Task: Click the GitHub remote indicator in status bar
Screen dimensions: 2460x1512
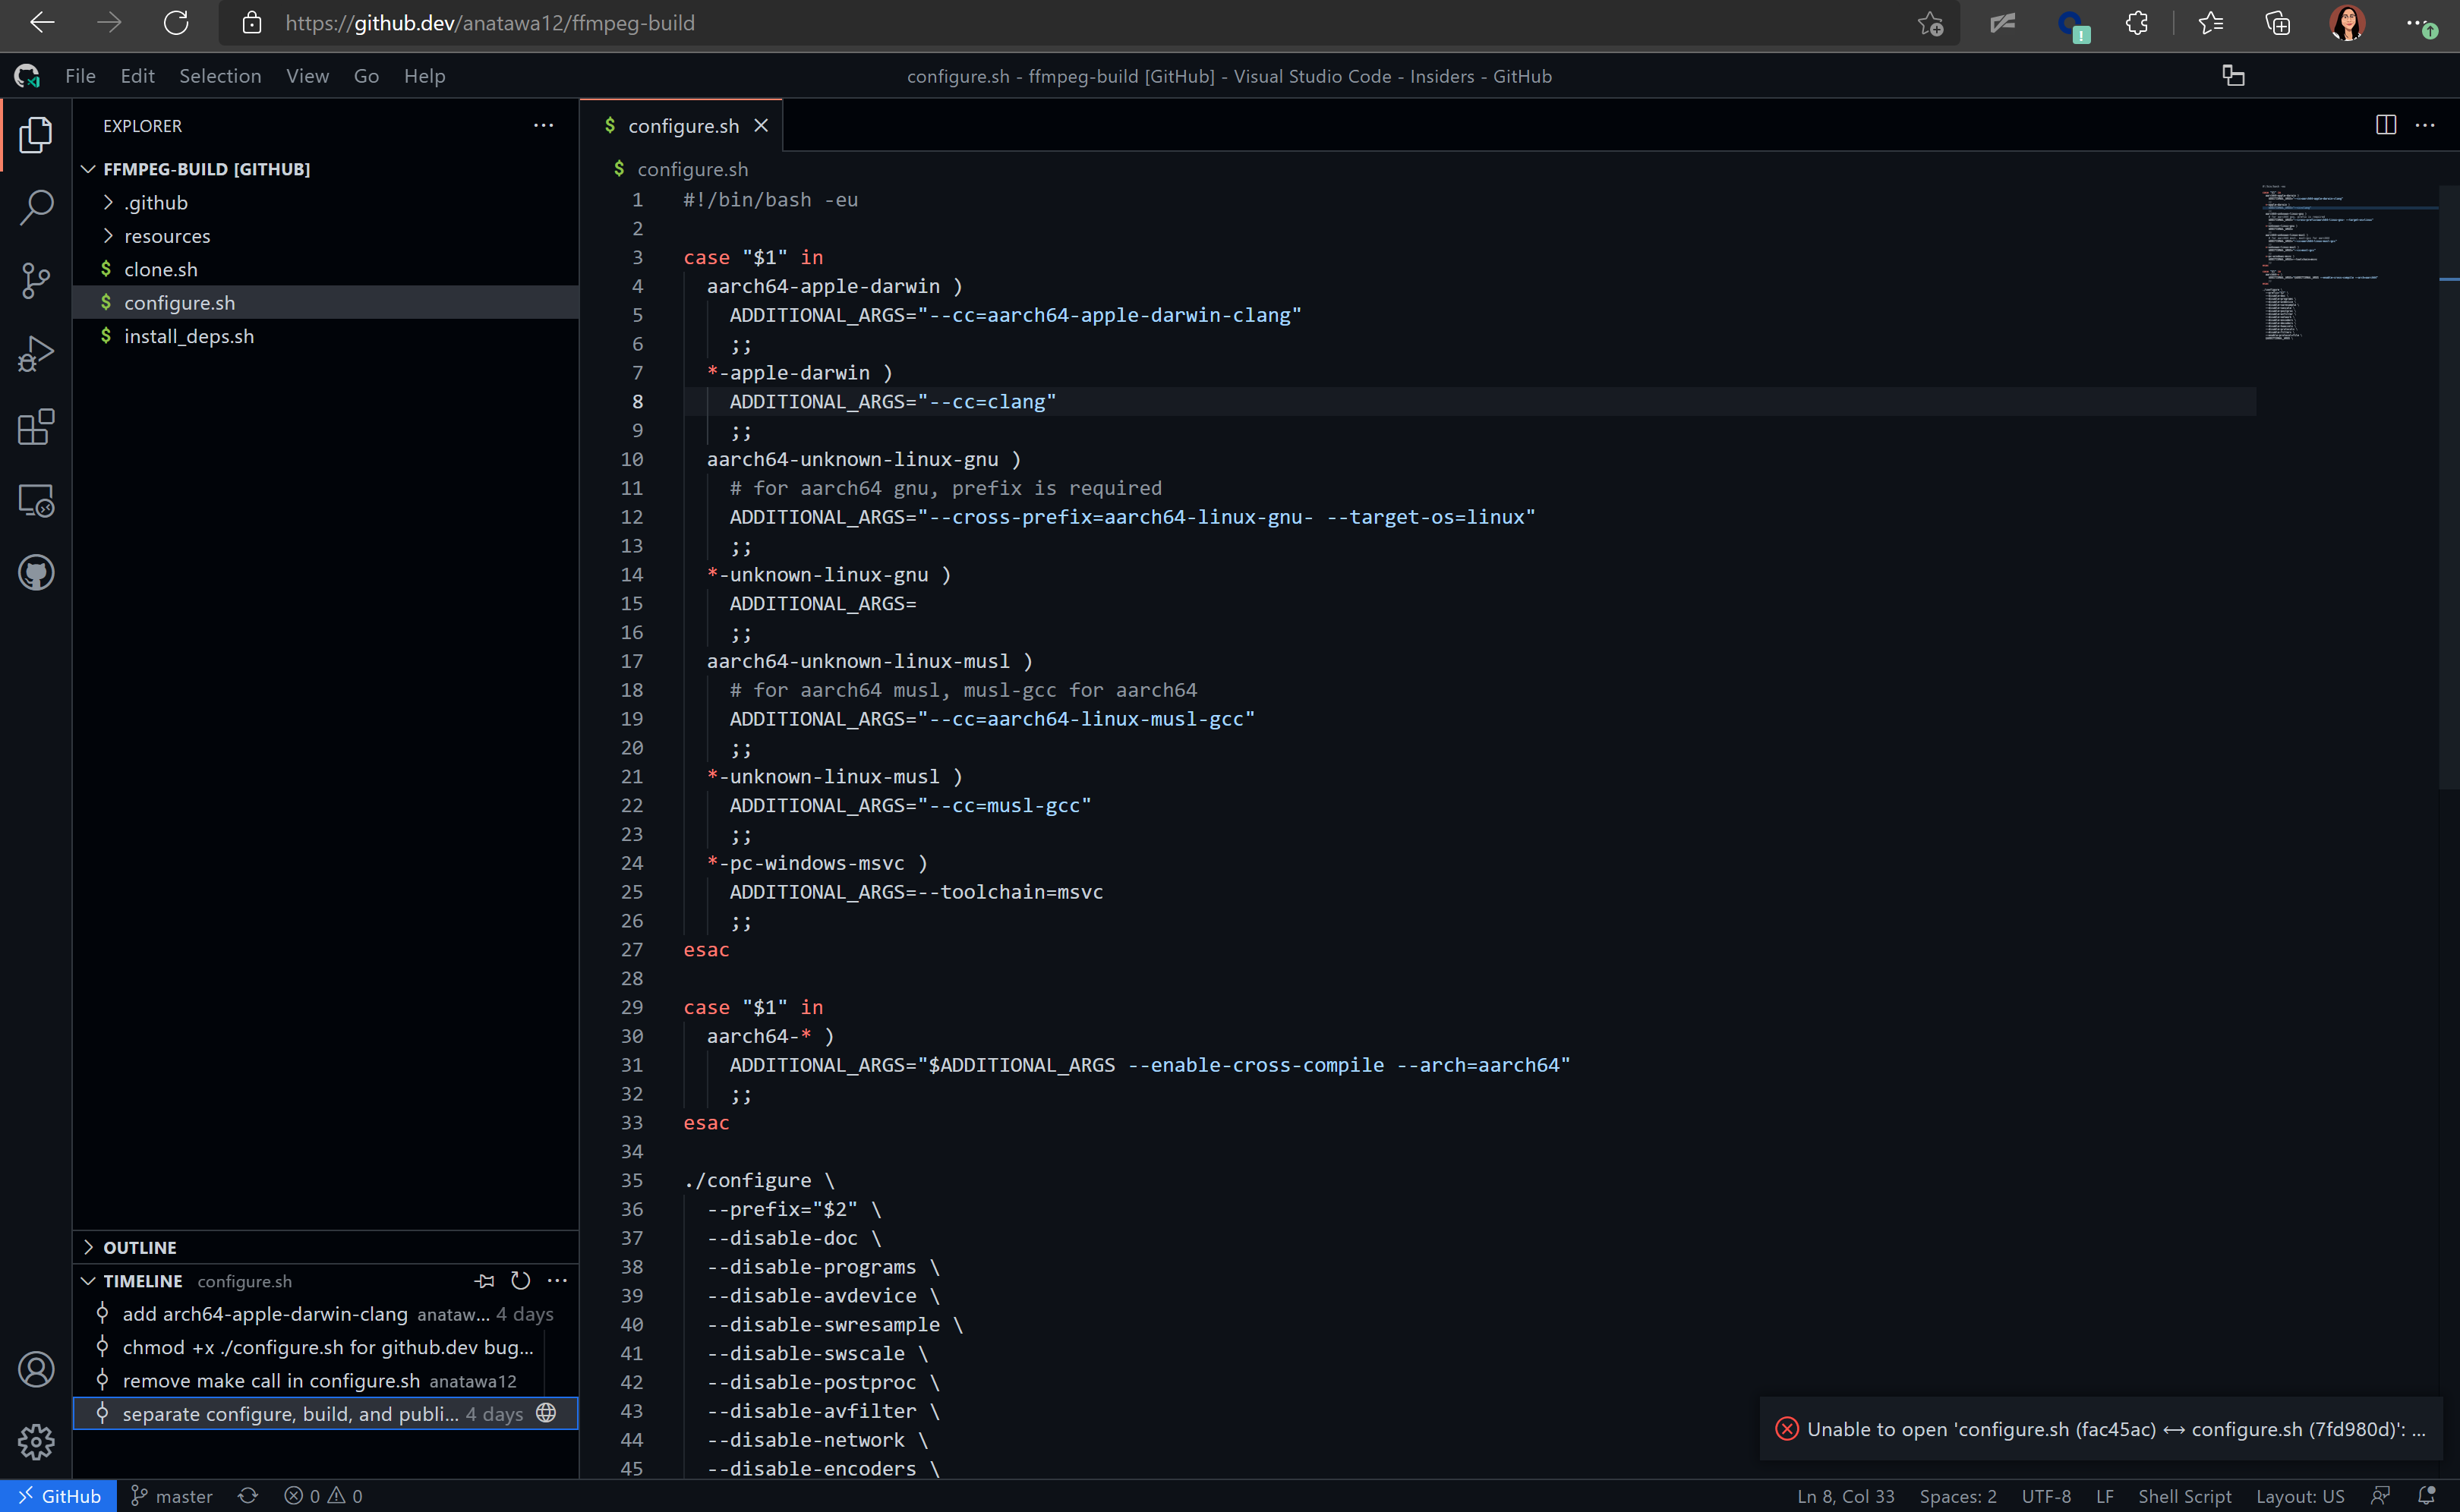Action: click(x=59, y=1496)
